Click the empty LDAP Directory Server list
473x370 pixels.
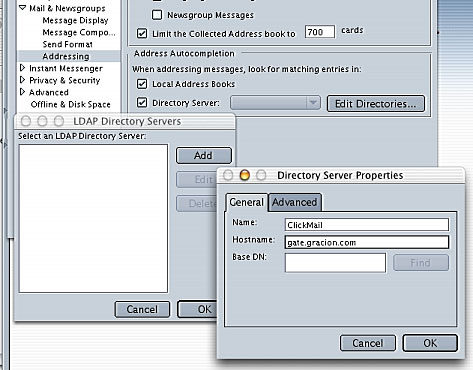93,218
